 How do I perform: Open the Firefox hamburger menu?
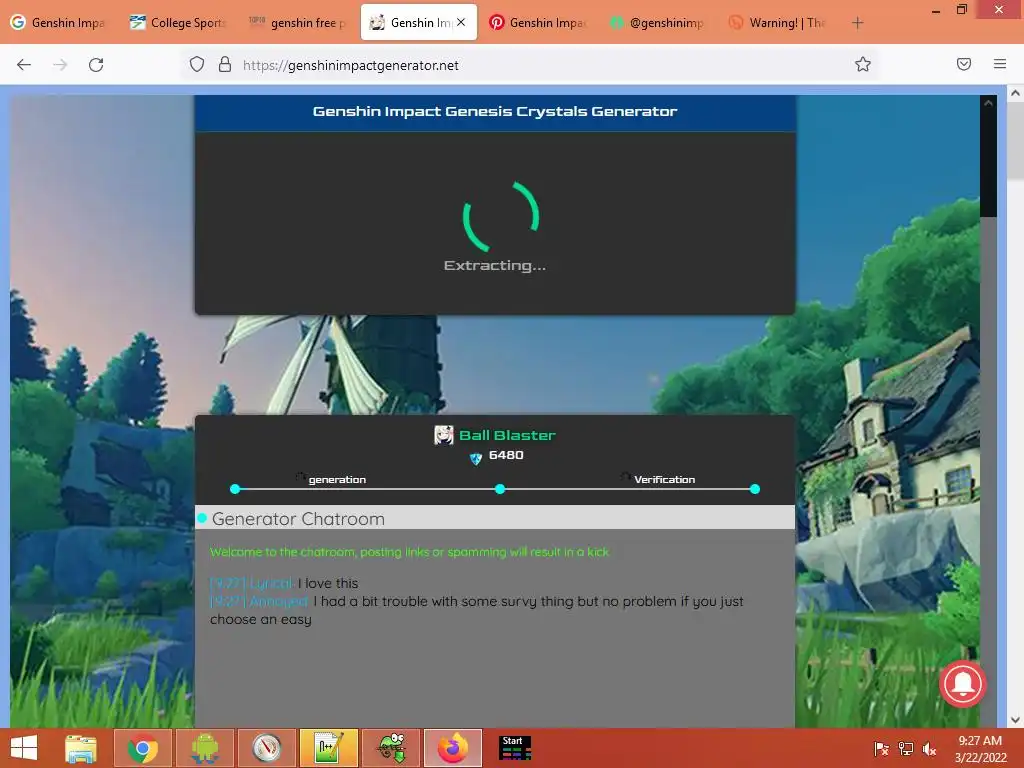point(1000,64)
